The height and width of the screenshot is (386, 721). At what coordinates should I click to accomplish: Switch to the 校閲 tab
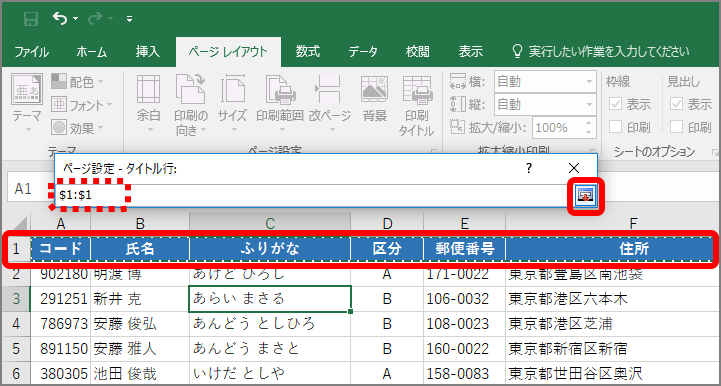[418, 51]
